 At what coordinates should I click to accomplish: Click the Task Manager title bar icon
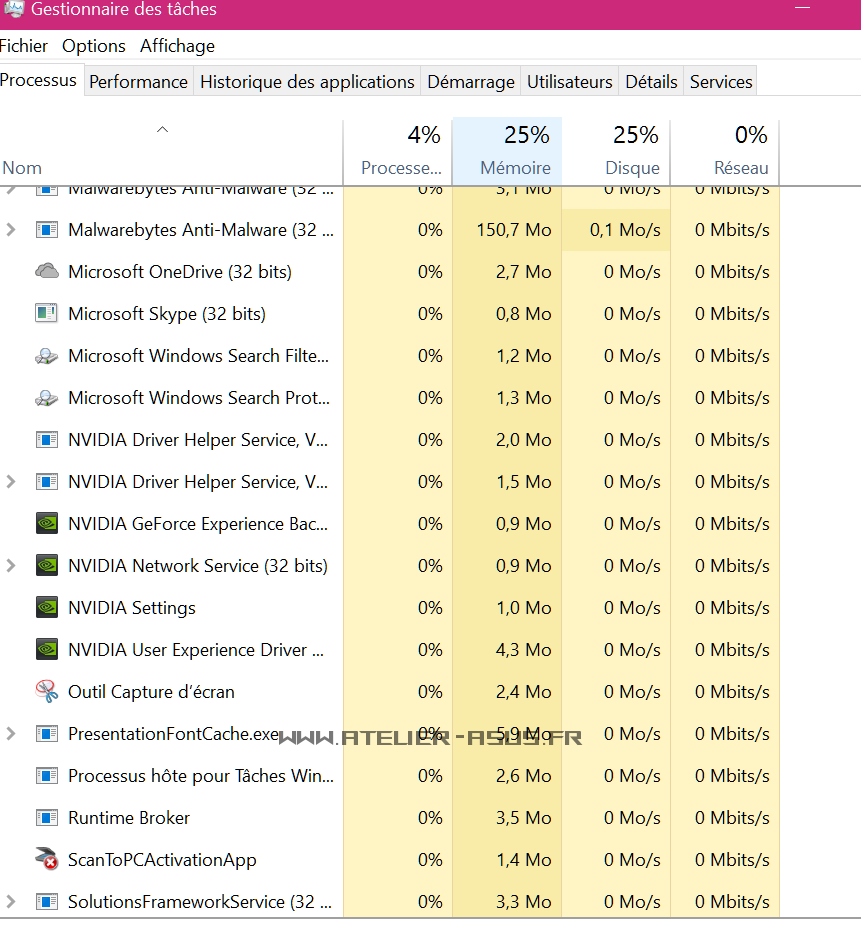pyautogui.click(x=13, y=9)
